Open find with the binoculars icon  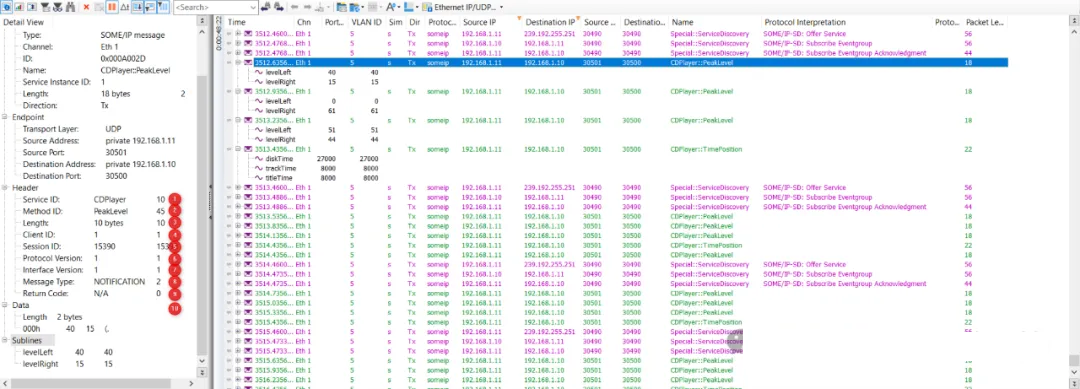(x=70, y=7)
